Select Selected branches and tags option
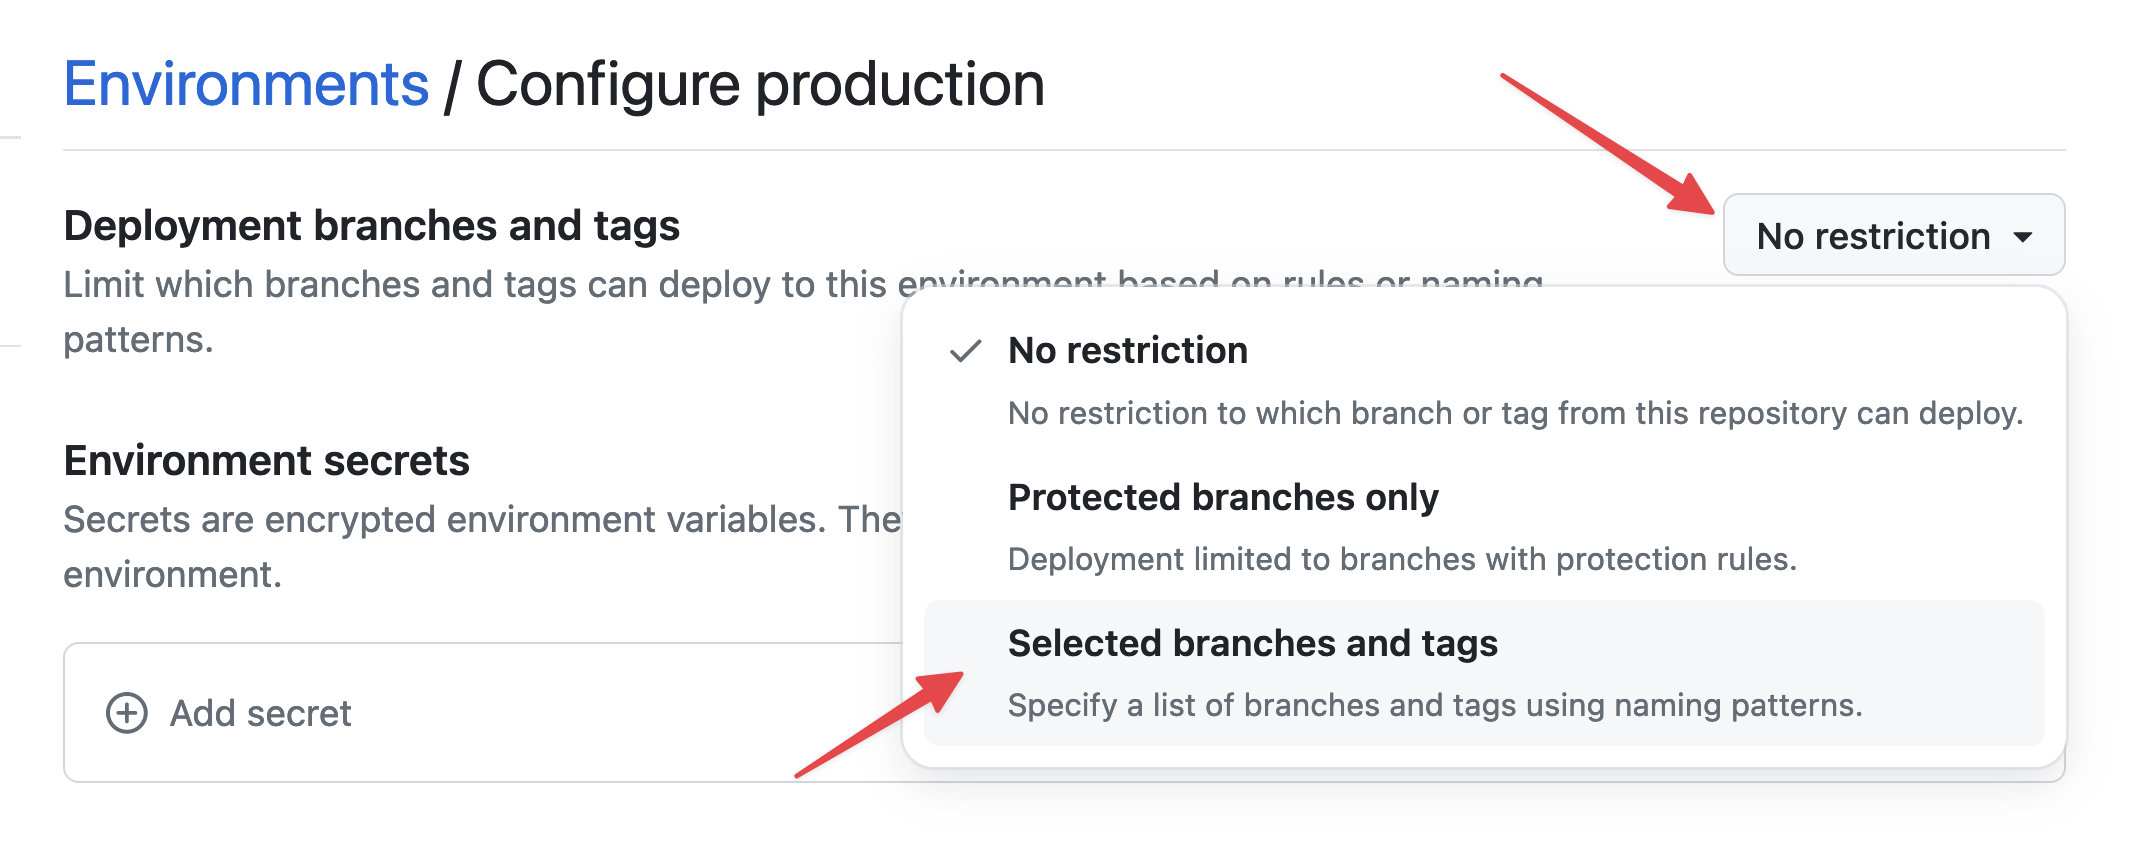 (1252, 643)
